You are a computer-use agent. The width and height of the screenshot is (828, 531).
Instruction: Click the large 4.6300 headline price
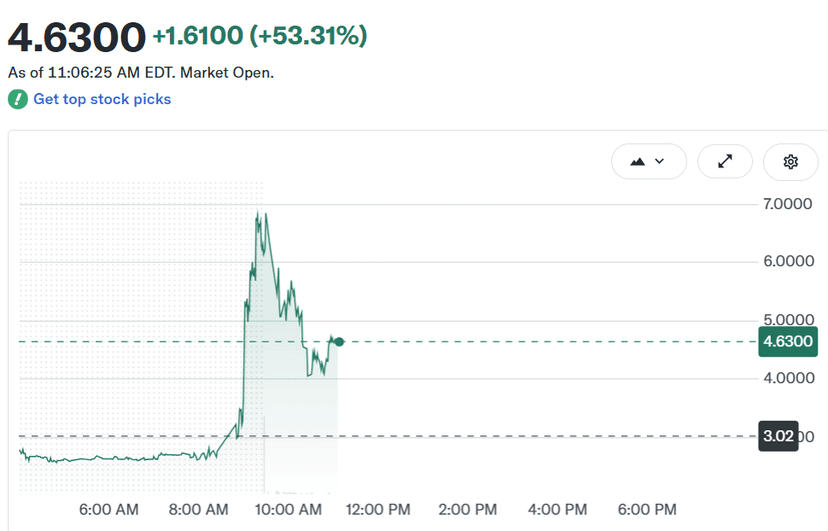77,37
